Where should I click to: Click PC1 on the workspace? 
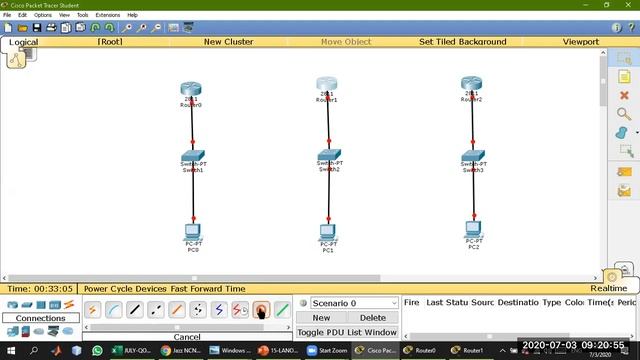click(x=328, y=232)
